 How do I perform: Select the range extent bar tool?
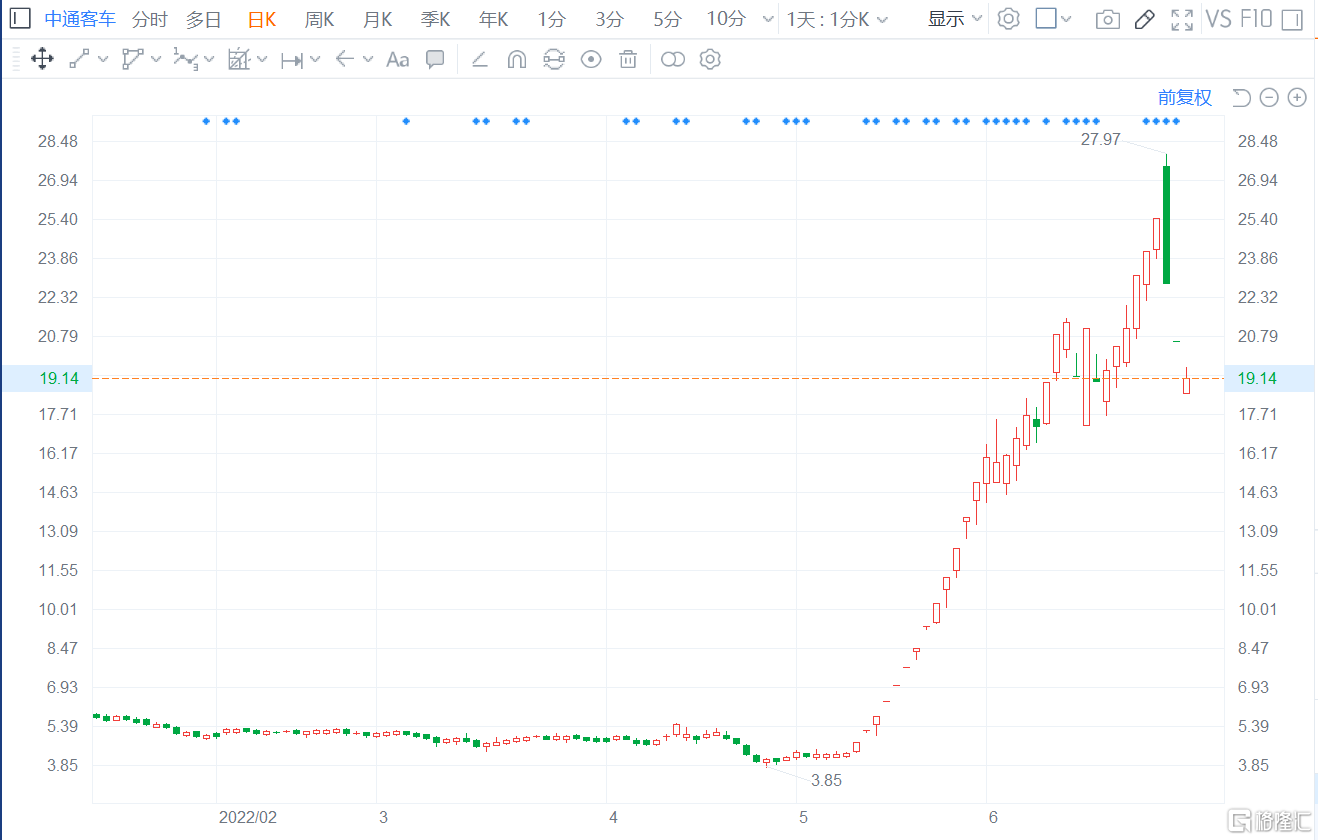click(x=292, y=60)
